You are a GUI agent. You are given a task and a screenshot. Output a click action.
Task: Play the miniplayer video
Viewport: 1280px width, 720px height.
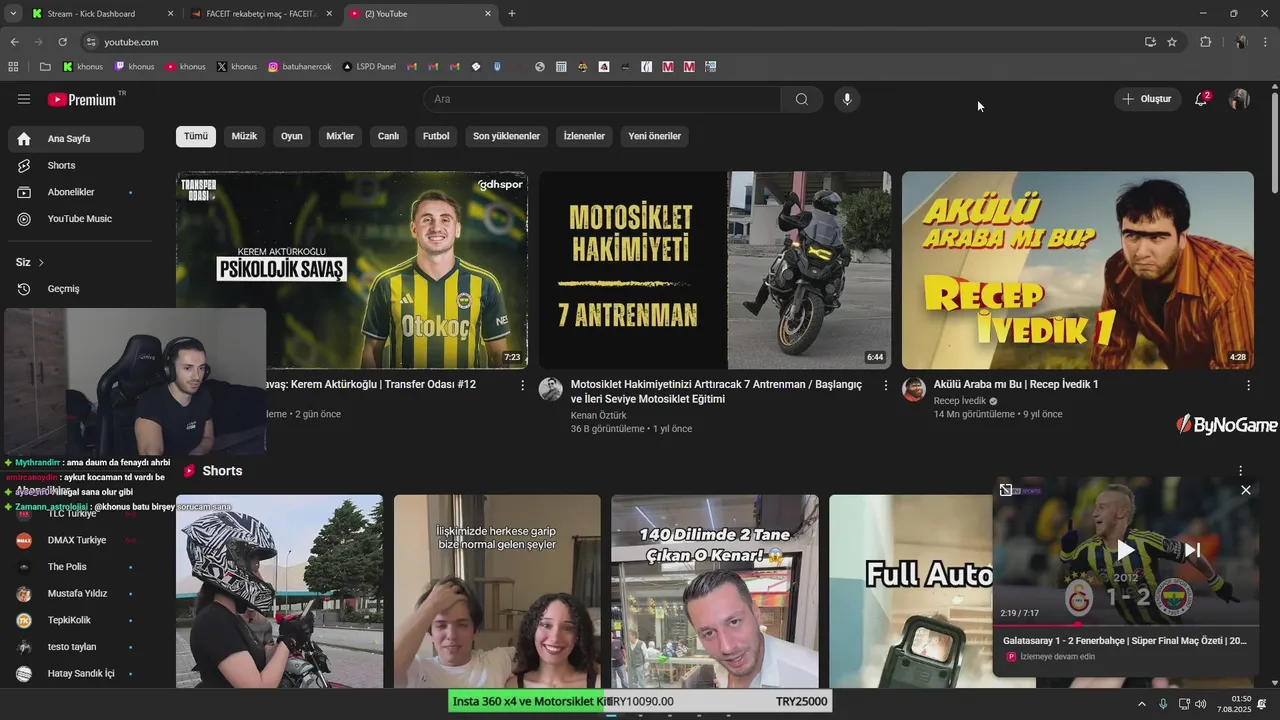(1126, 549)
